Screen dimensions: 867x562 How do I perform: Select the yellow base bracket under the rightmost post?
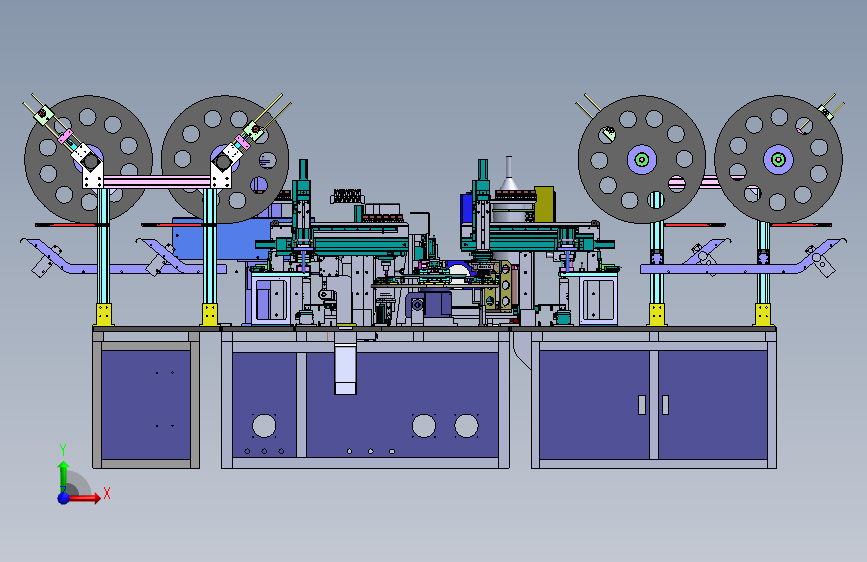click(762, 314)
